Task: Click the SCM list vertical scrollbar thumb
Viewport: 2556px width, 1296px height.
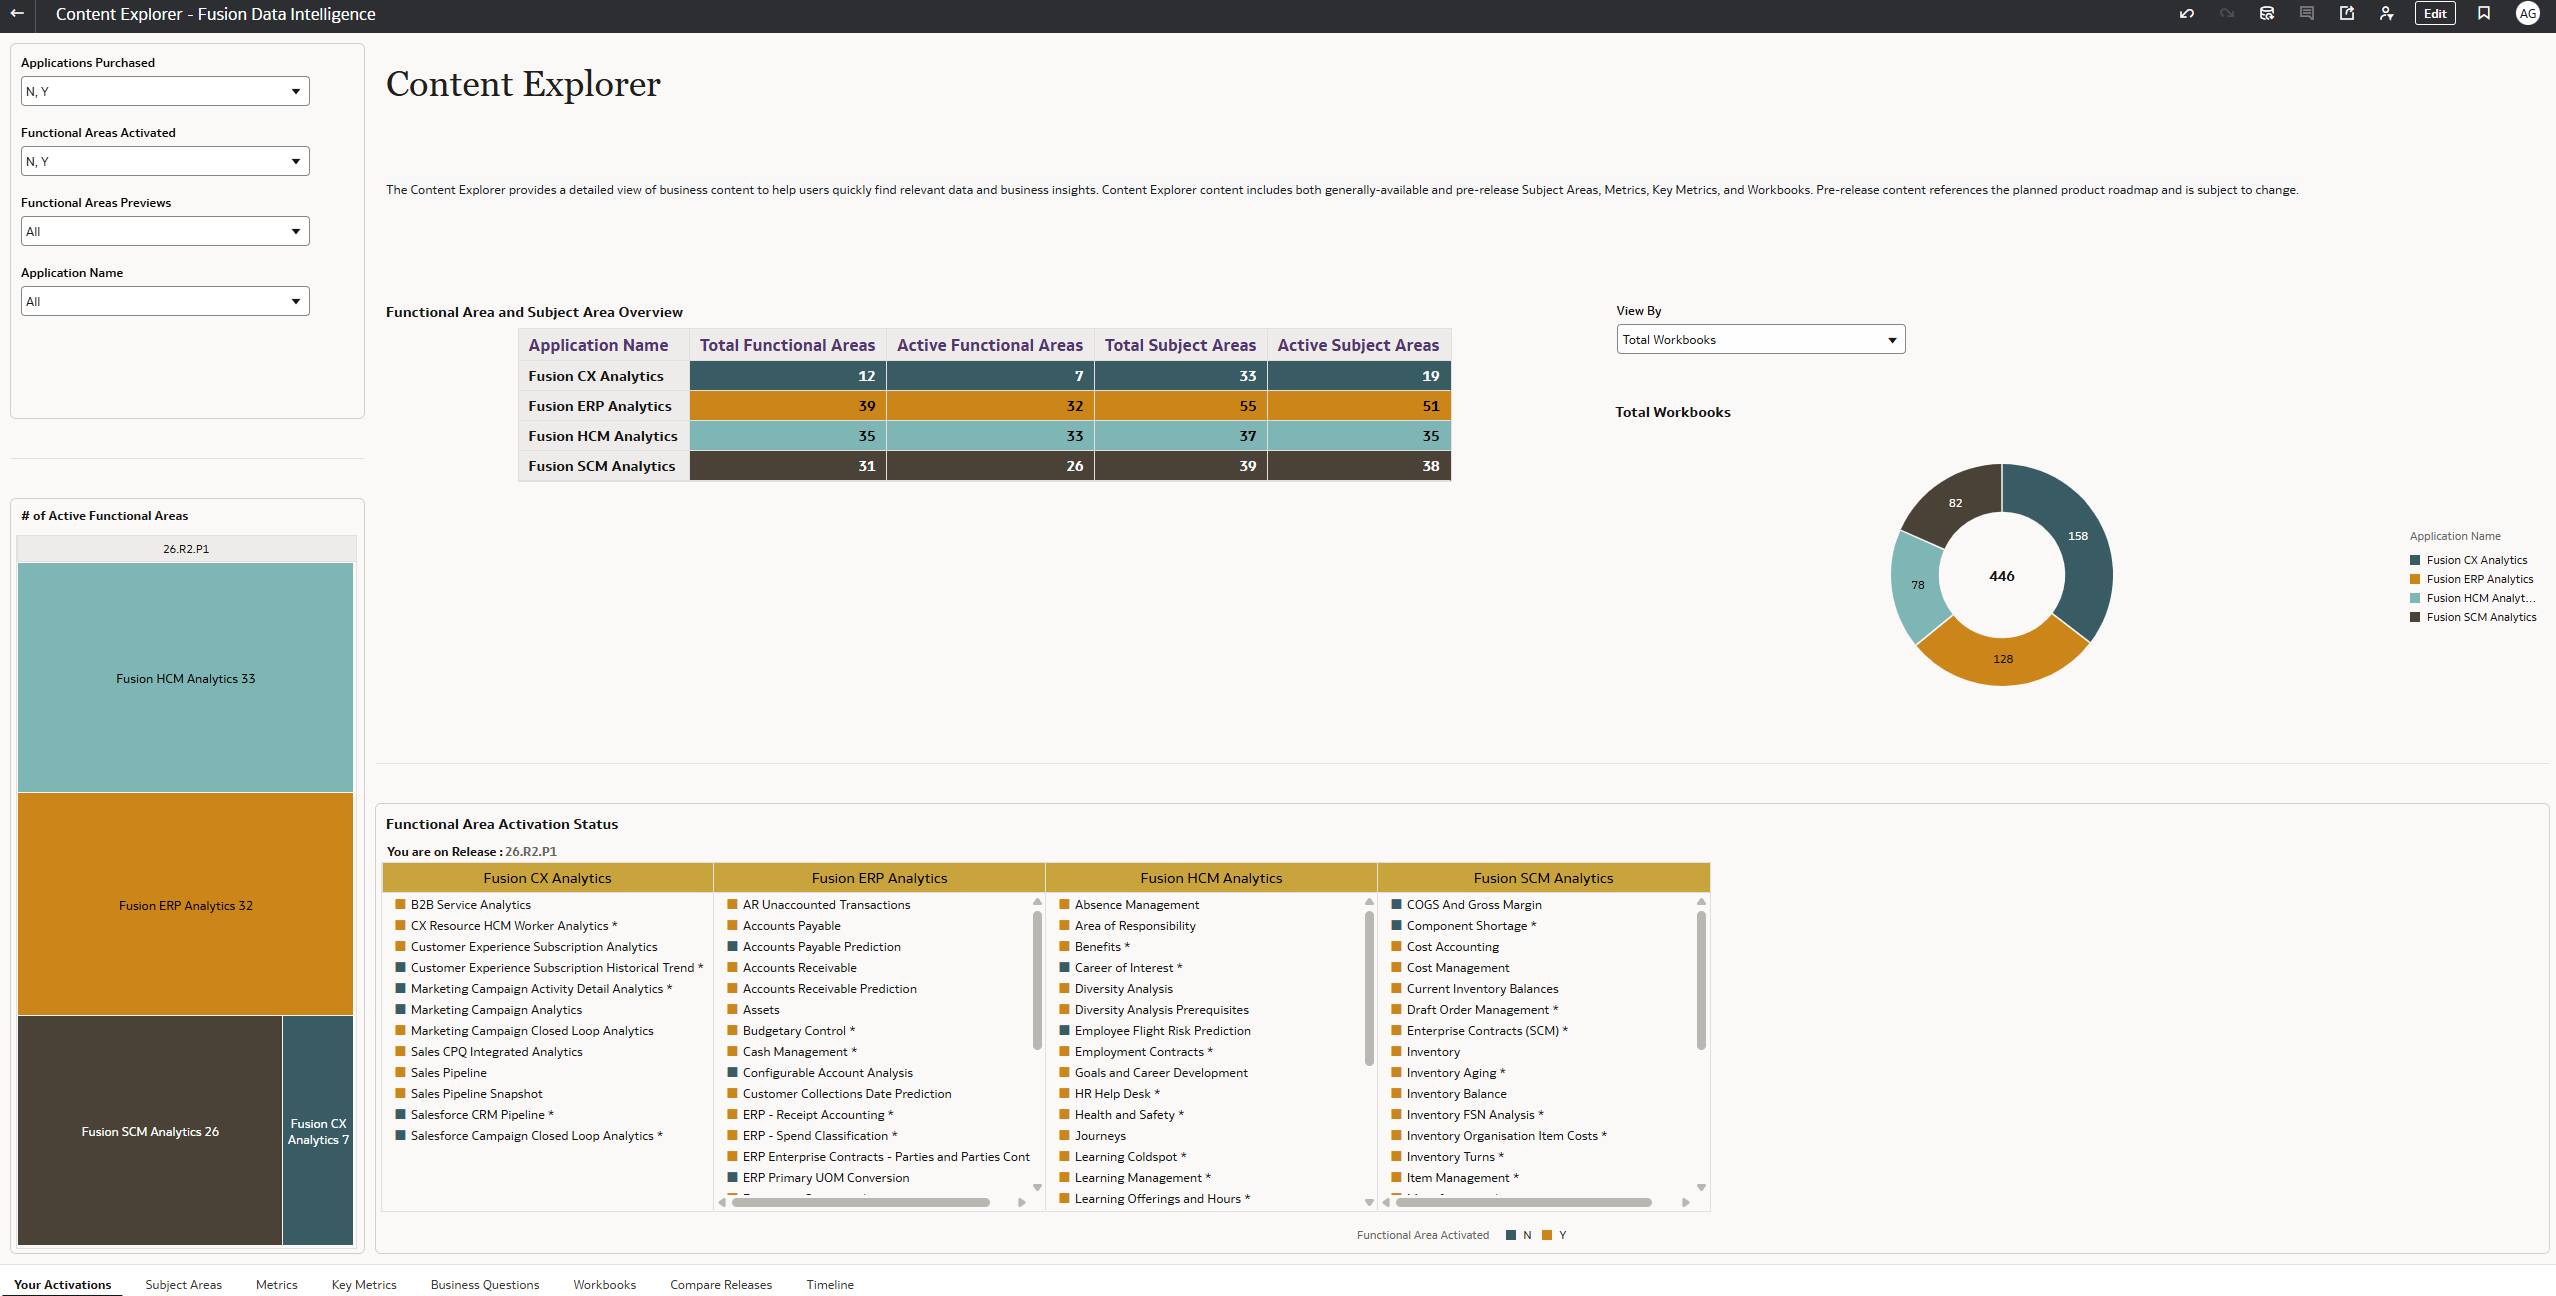Action: [1701, 980]
